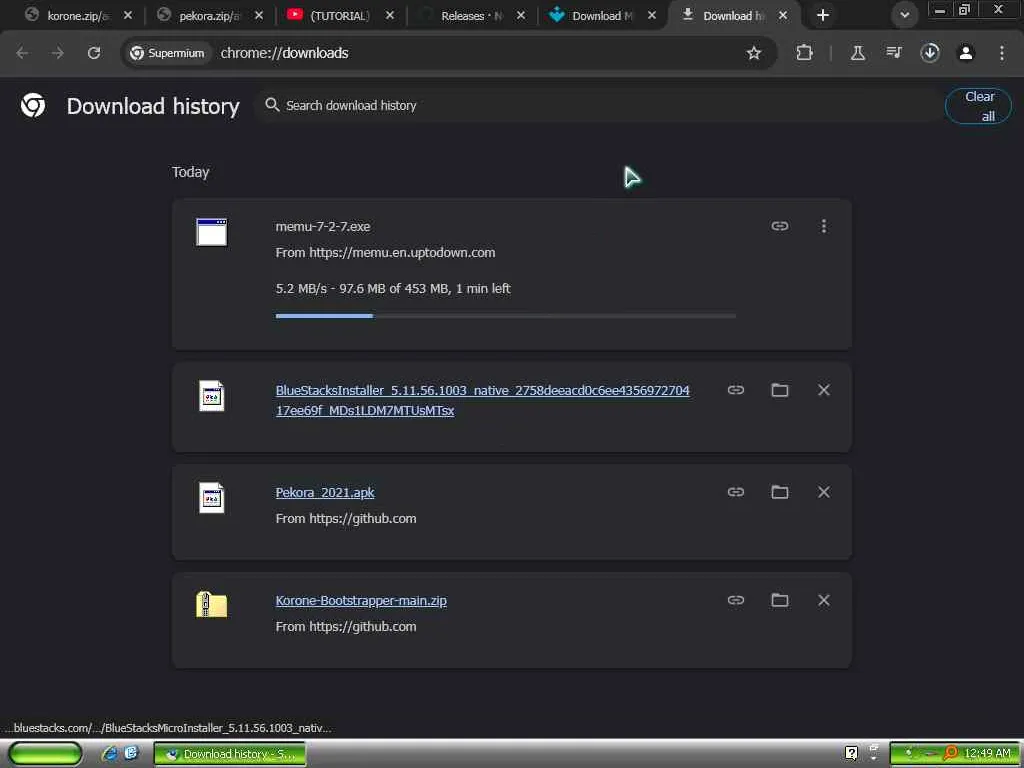Focus the Search download history field

(x=601, y=105)
